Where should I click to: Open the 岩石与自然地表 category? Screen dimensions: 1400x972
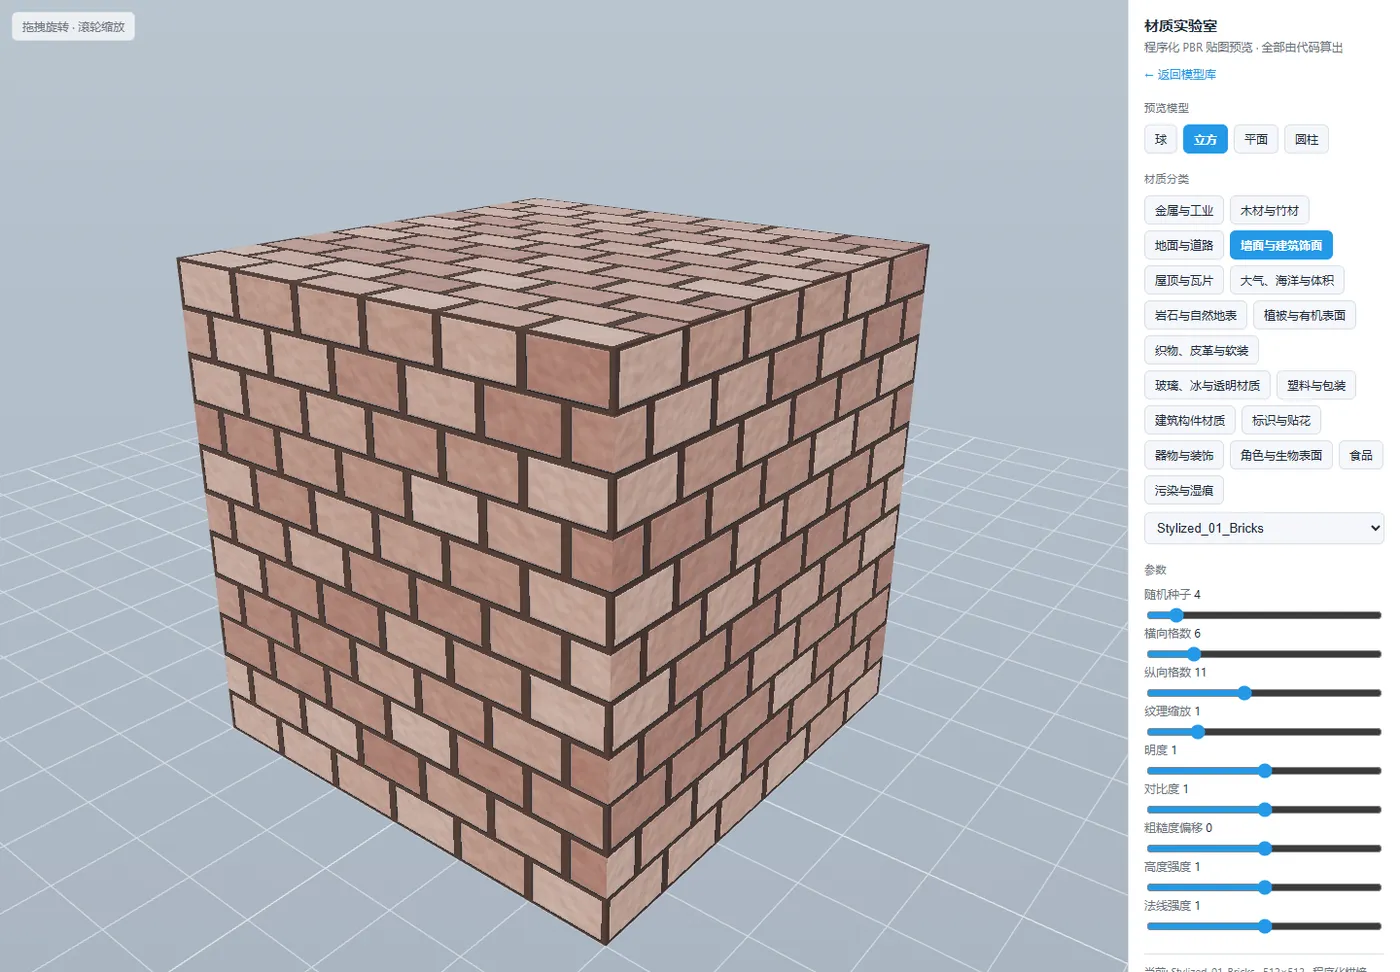(x=1195, y=315)
